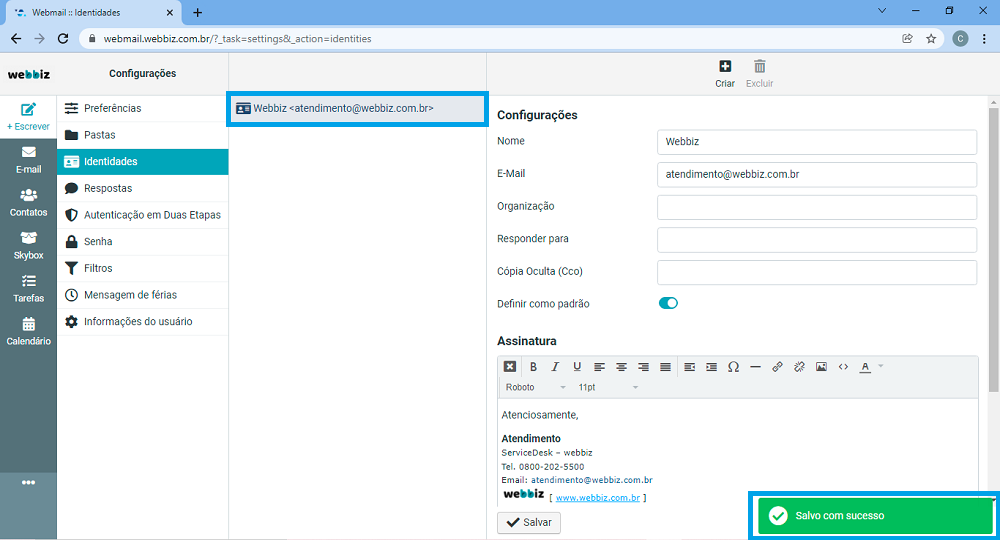Expand the text color dropdown arrow
The width and height of the screenshot is (1000, 540).
pos(880,367)
